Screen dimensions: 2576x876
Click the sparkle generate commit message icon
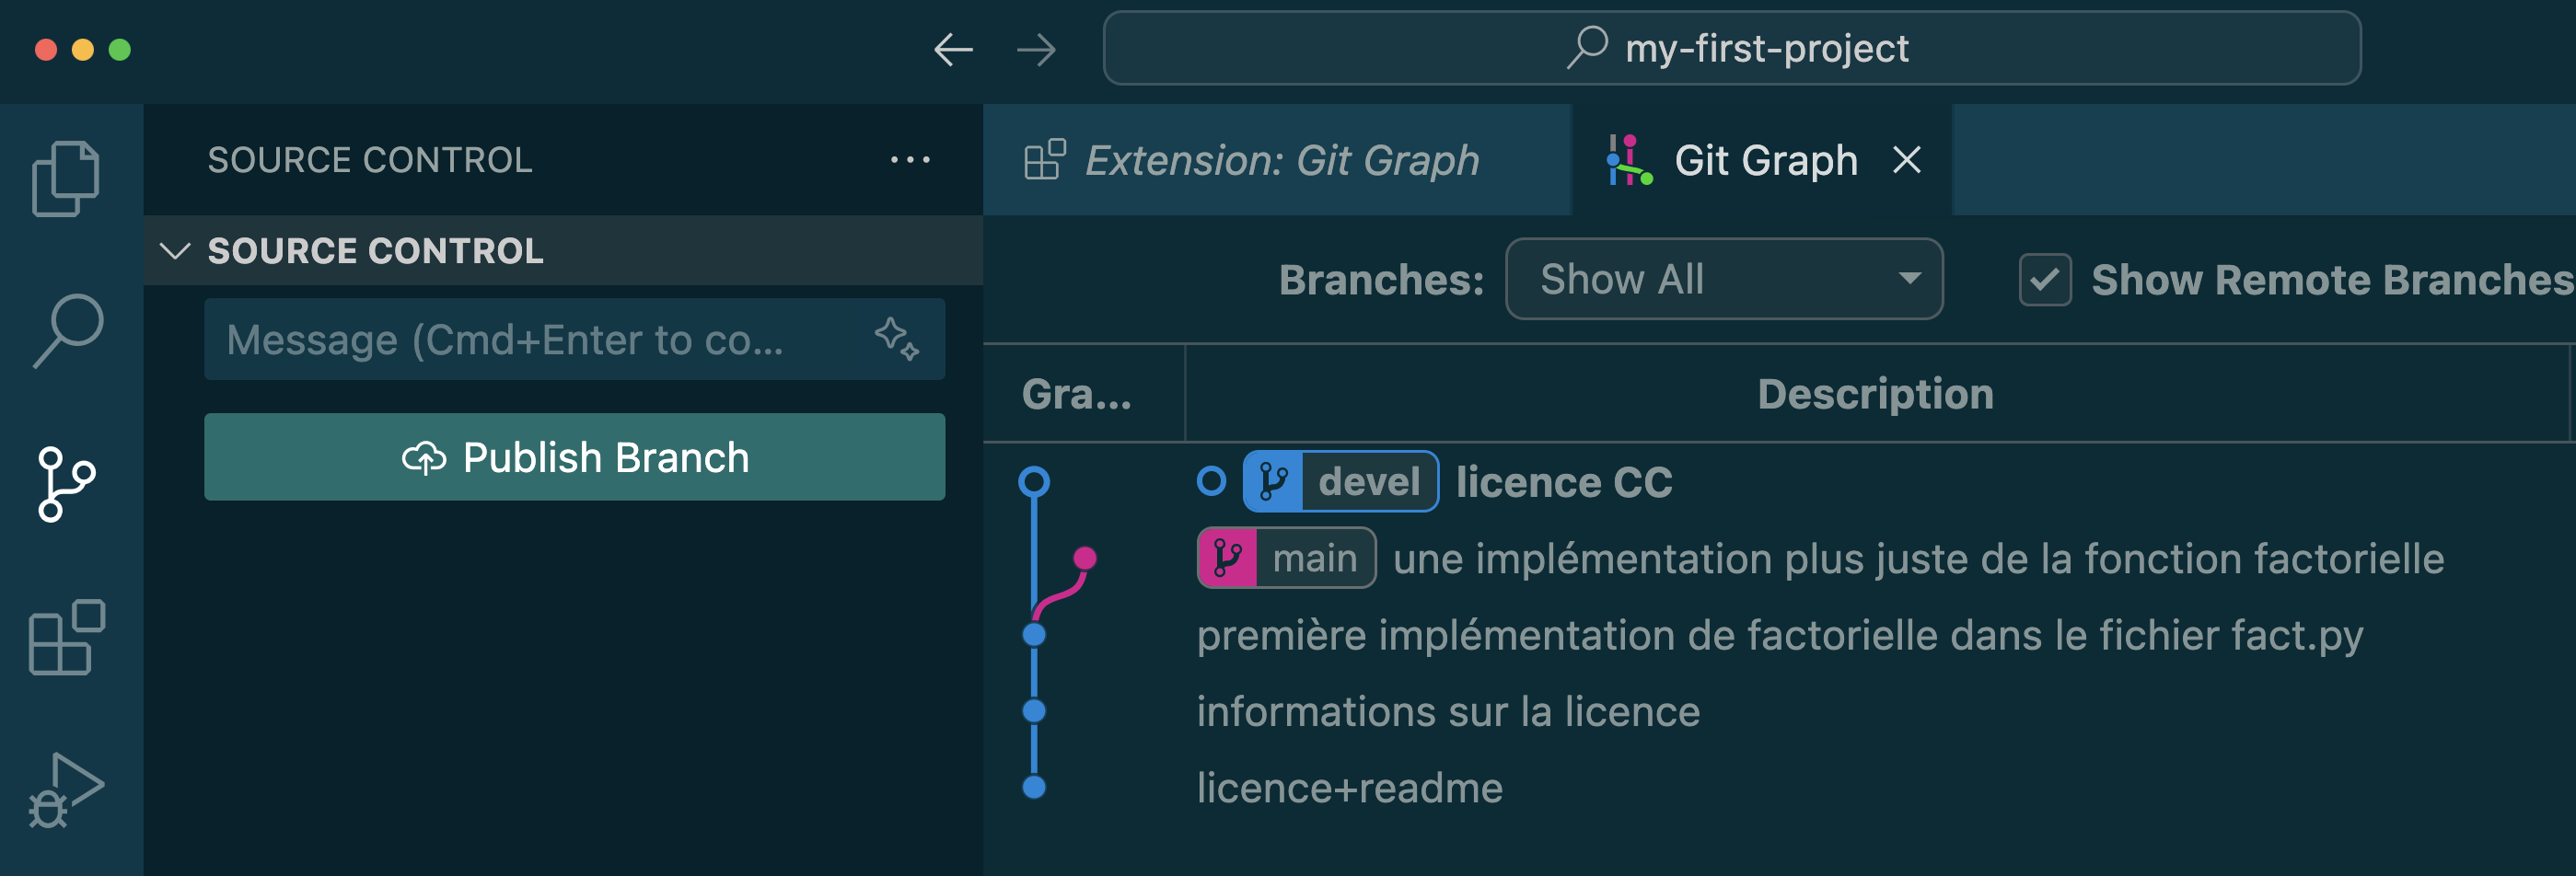896,339
